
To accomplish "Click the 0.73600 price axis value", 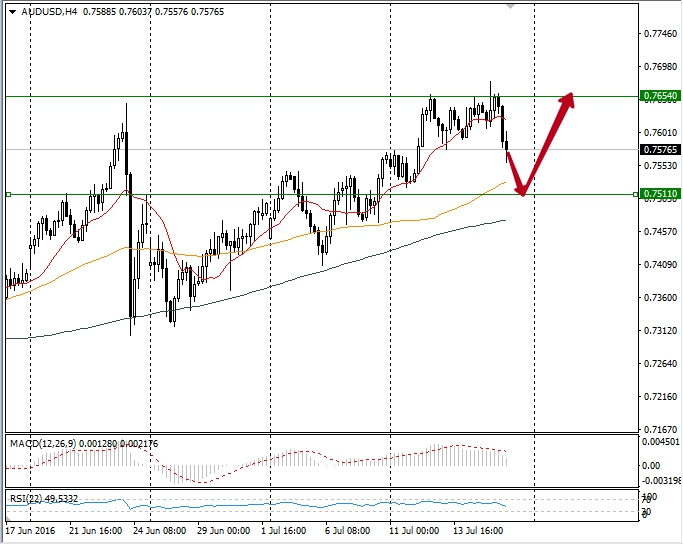I will (x=661, y=297).
